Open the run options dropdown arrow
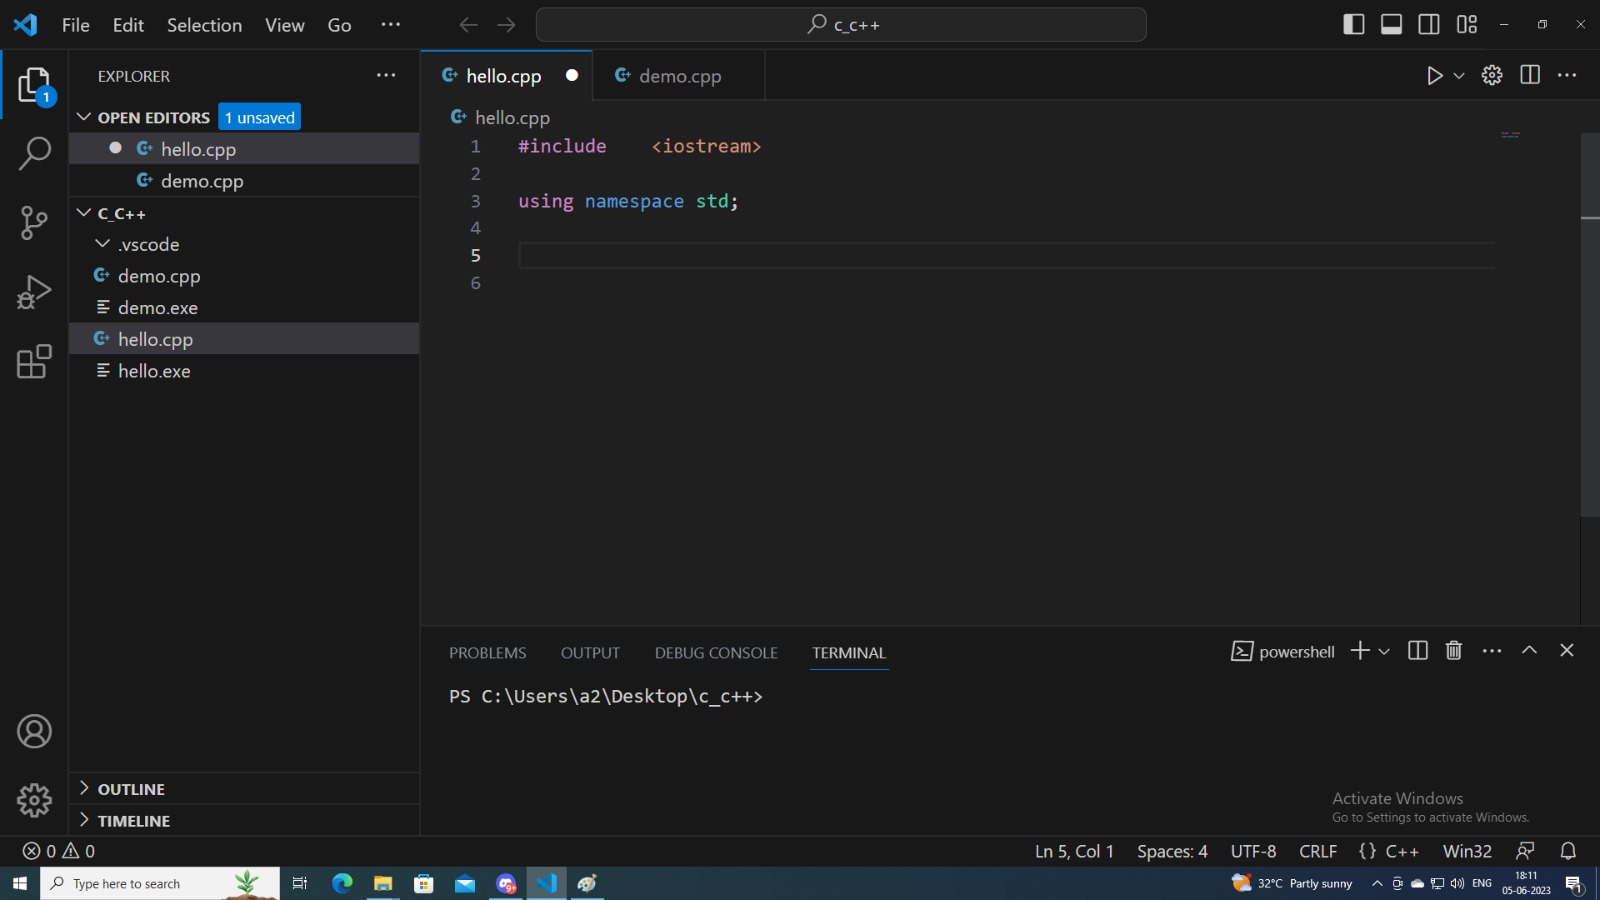Screen dimensions: 1600x900 tap(1459, 76)
